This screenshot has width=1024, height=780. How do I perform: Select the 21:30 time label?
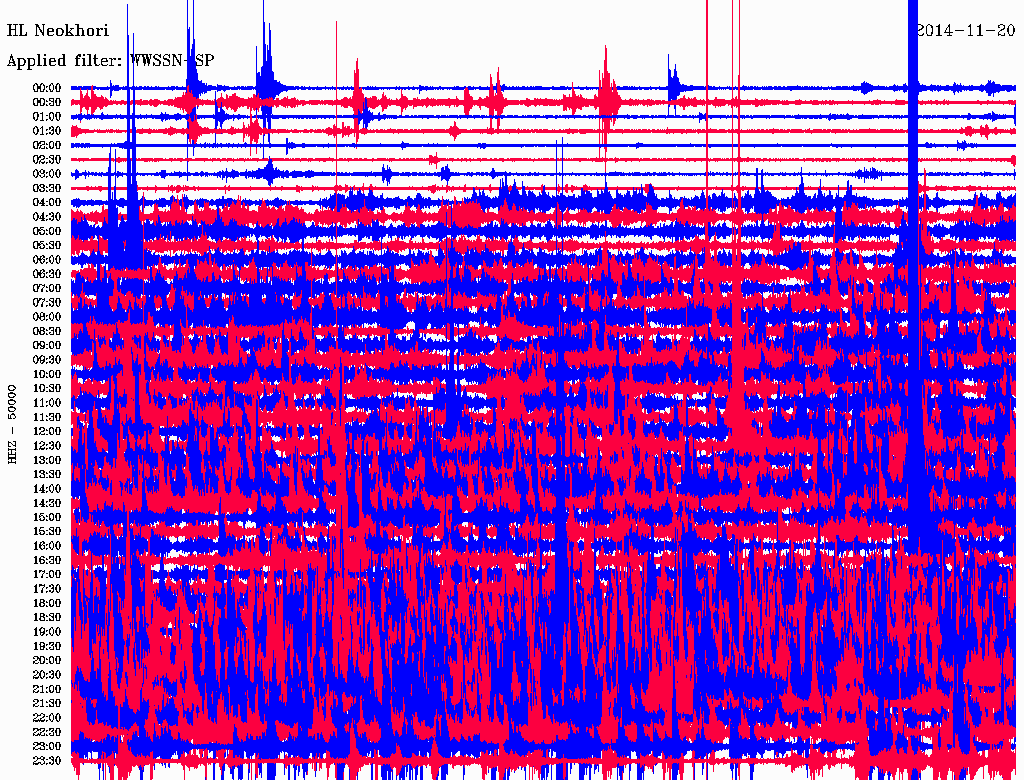pyautogui.click(x=46, y=704)
